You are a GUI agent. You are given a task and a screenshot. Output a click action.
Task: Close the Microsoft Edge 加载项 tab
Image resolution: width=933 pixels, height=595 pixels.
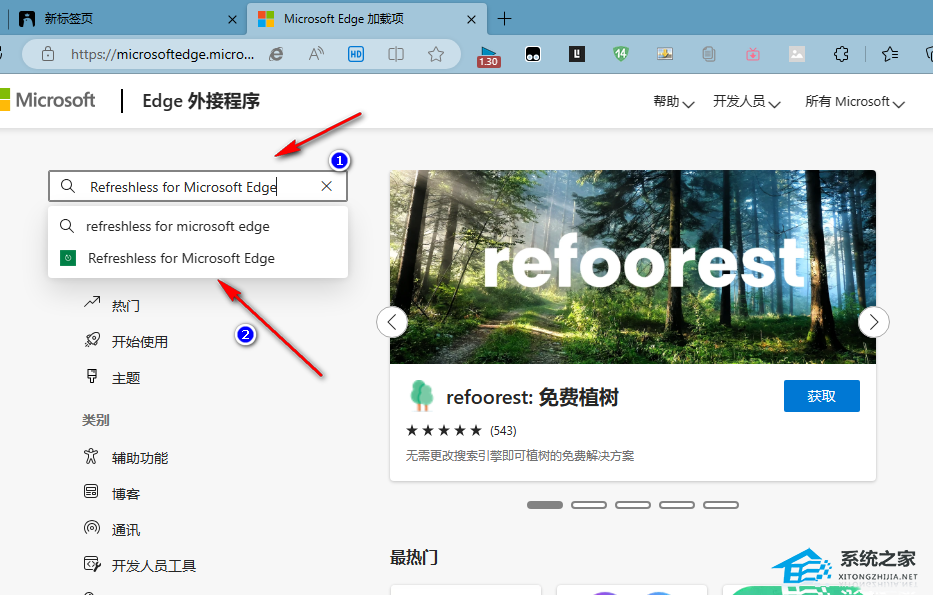pyautogui.click(x=471, y=20)
